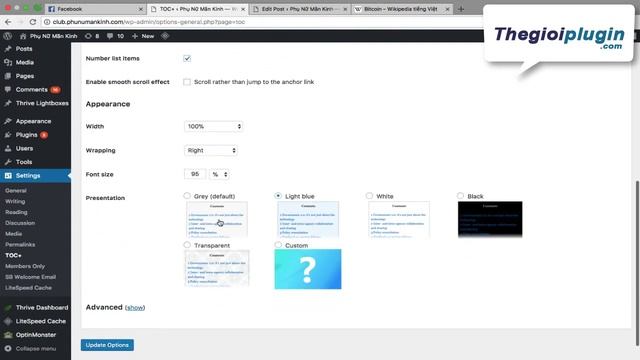Click the diamond icon after New in admin bar
The width and height of the screenshot is (640, 360).
coord(165,36)
